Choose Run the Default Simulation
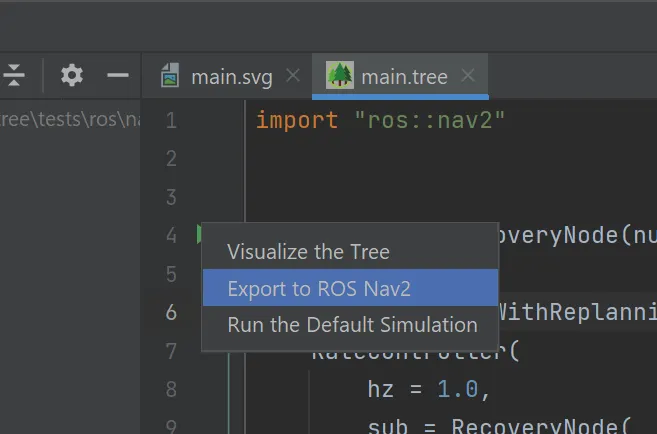This screenshot has width=657, height=434. [350, 325]
